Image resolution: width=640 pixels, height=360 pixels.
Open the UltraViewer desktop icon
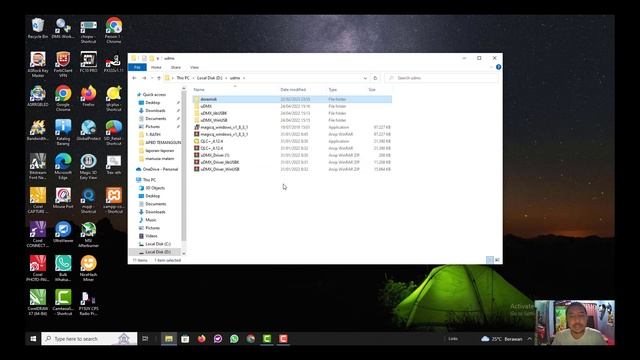[63, 232]
